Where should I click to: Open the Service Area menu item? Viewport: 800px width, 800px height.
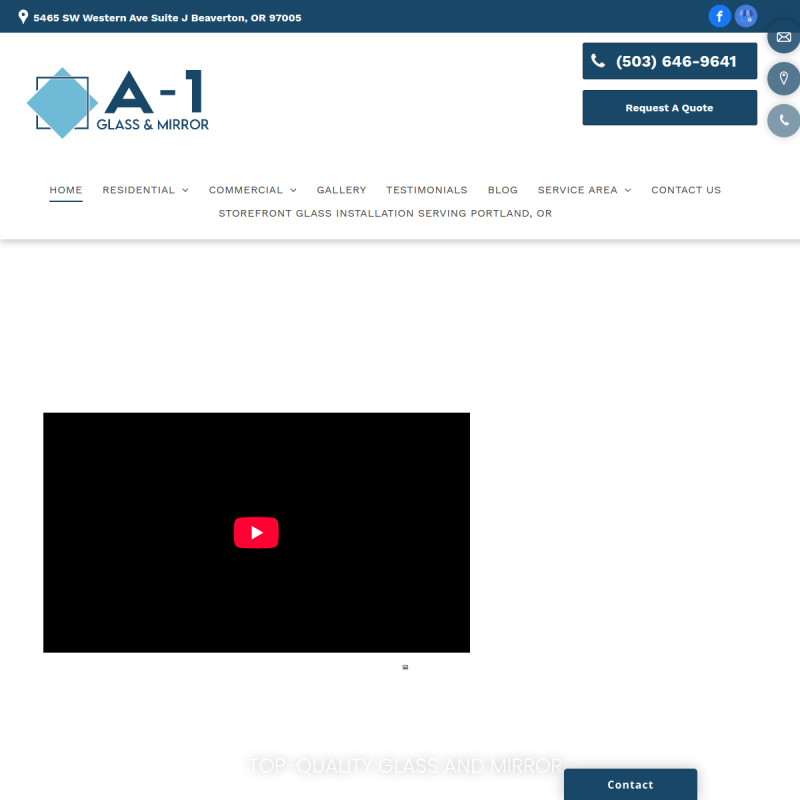click(x=578, y=190)
